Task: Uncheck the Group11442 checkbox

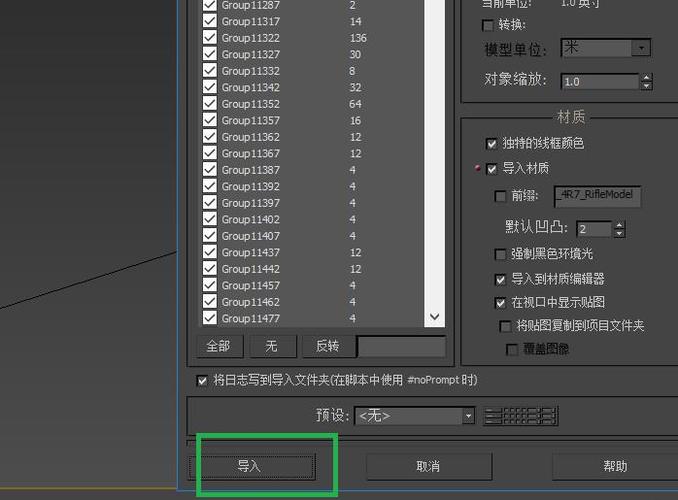Action: pyautogui.click(x=210, y=268)
